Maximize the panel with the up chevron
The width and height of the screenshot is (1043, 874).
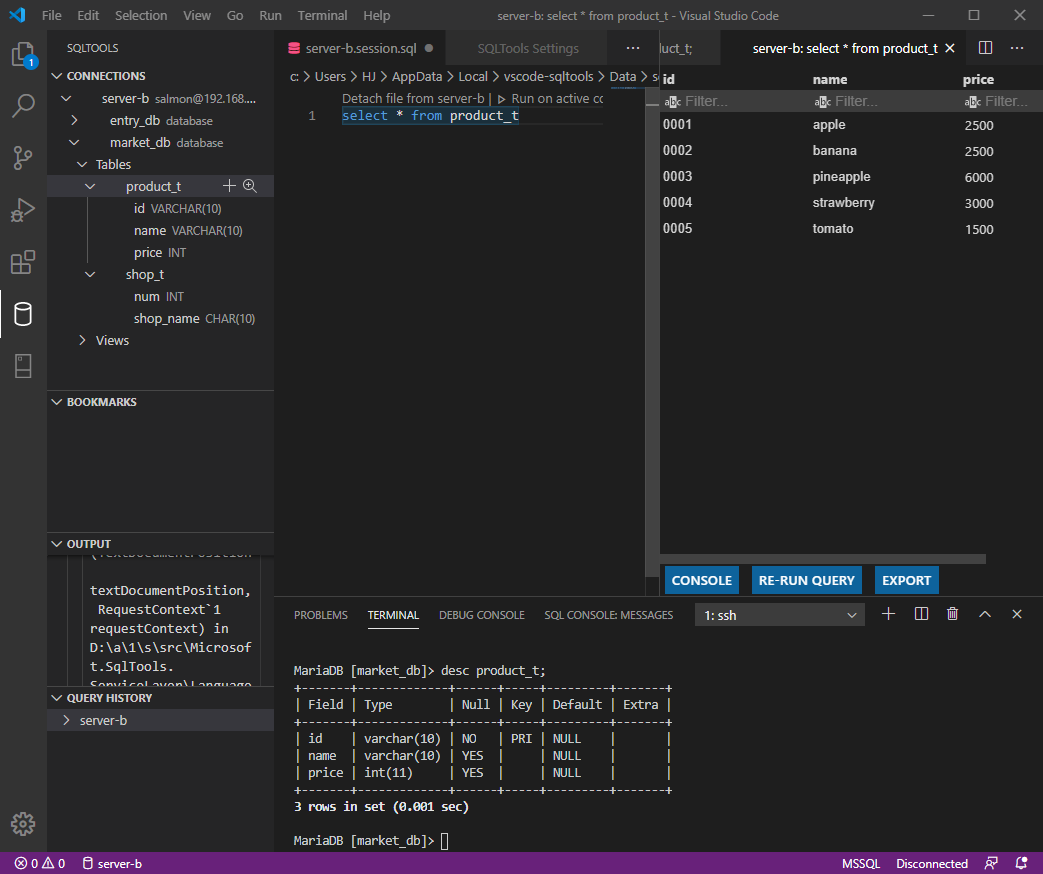pos(985,614)
